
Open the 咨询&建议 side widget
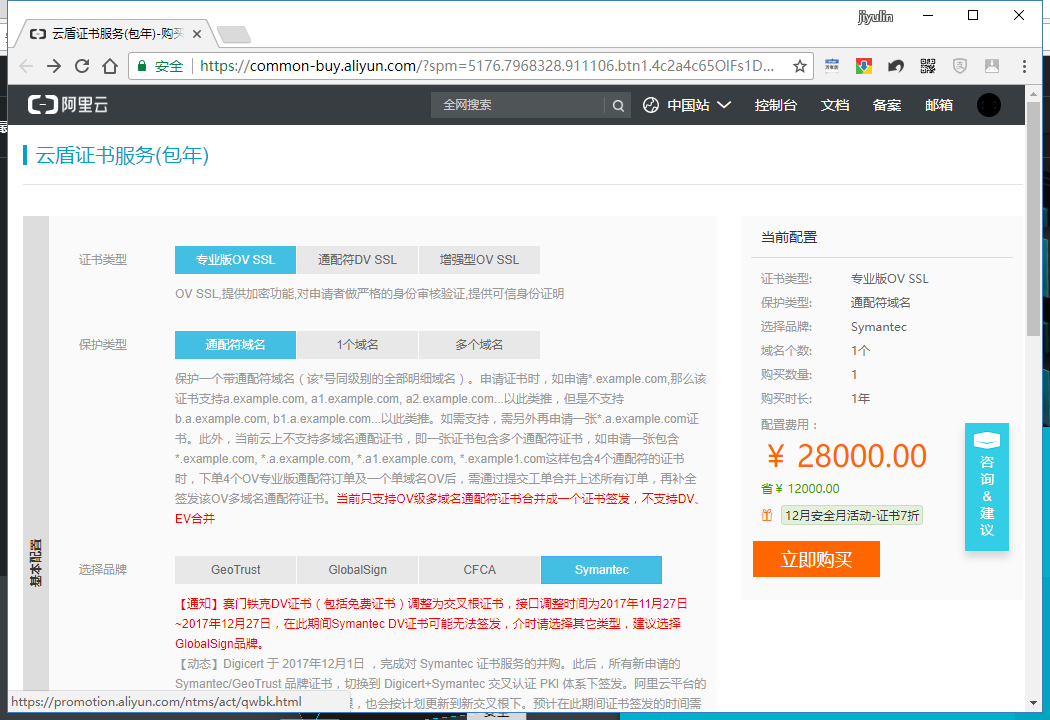pyautogui.click(x=986, y=487)
